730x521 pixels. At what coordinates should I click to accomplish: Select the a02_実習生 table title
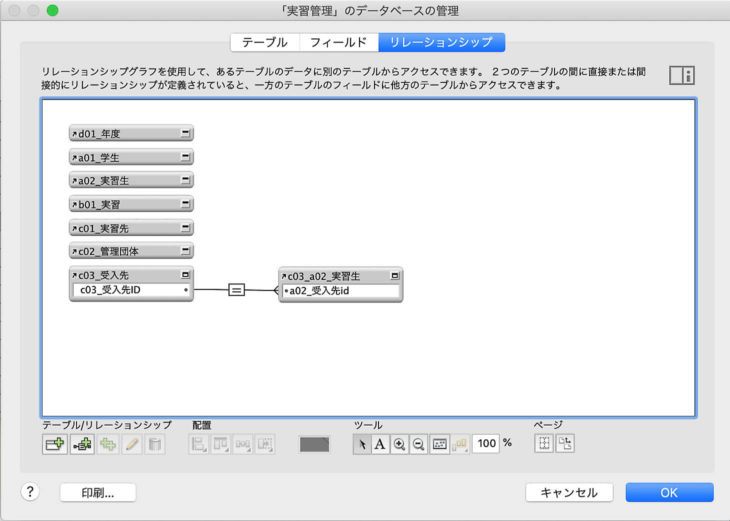(x=103, y=181)
